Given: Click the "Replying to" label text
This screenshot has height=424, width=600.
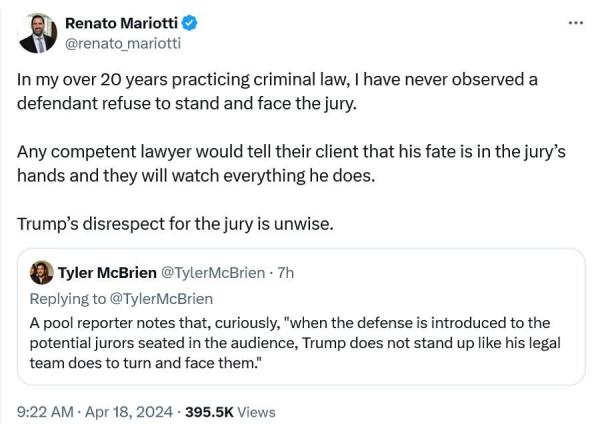Looking at the screenshot, I should (x=69, y=298).
